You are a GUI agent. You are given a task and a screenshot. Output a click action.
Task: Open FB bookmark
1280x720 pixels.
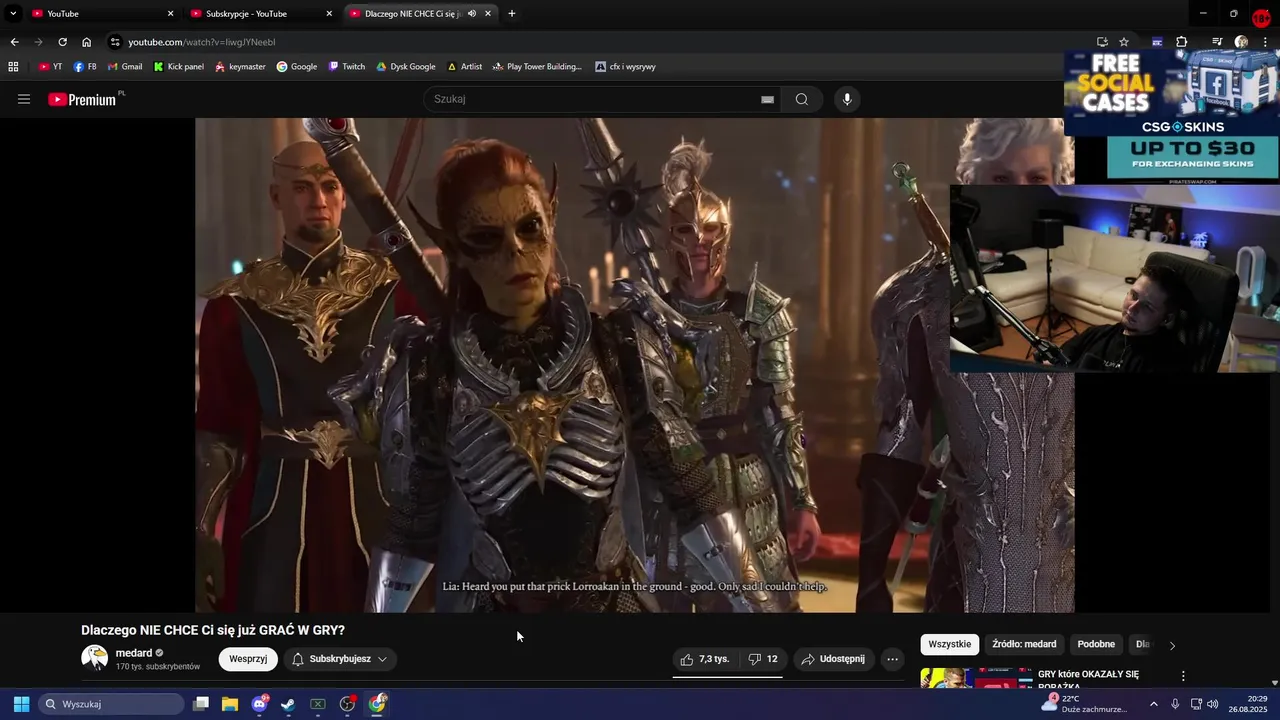85,67
